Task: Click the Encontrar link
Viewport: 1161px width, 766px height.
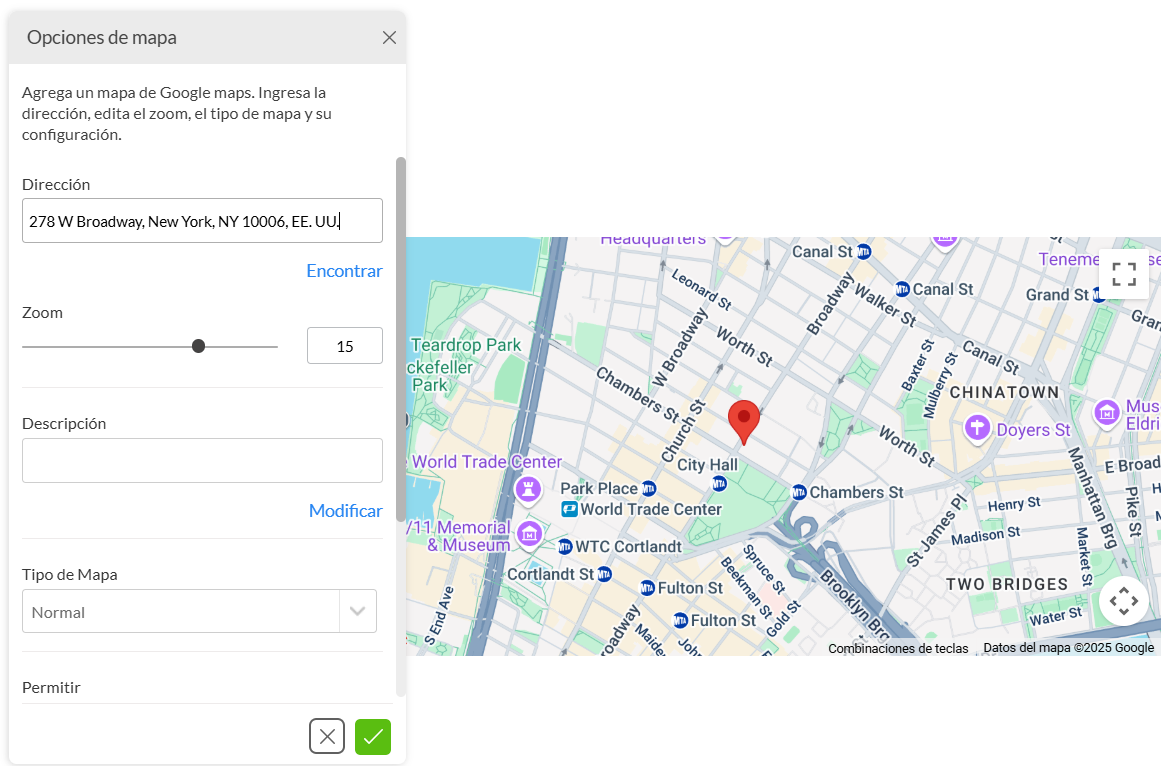Action: pos(344,271)
